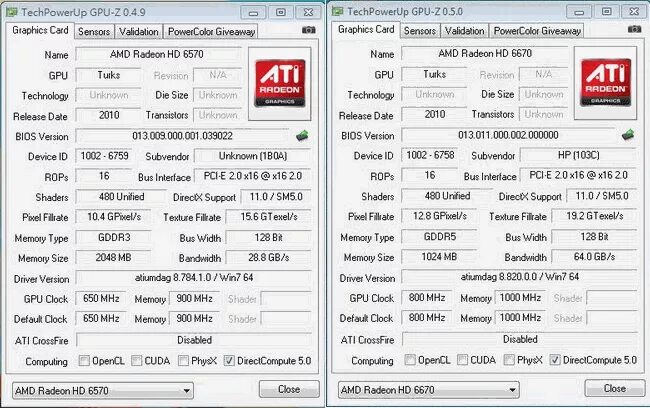Switch to Validation tab in GPU-Z 0.4.9
This screenshot has width=650, height=408.
(x=139, y=32)
